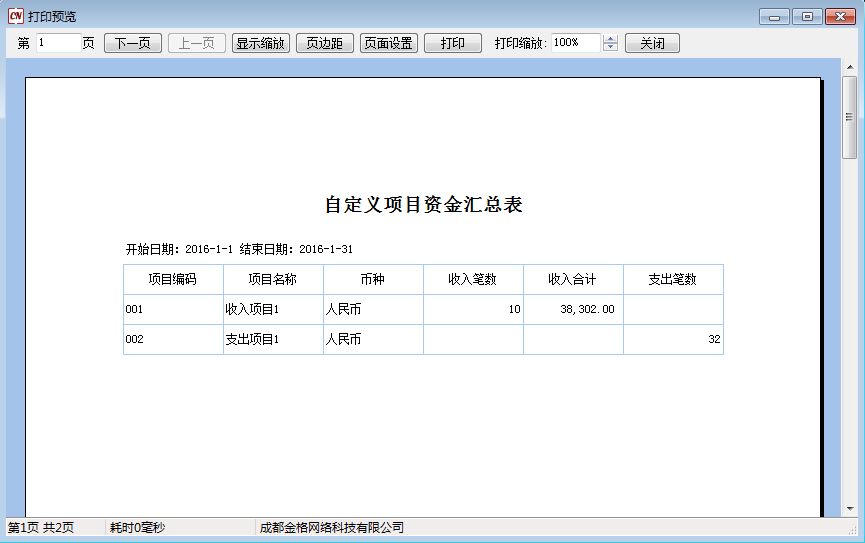Maximize the print preview window
865x543 pixels.
pos(807,16)
